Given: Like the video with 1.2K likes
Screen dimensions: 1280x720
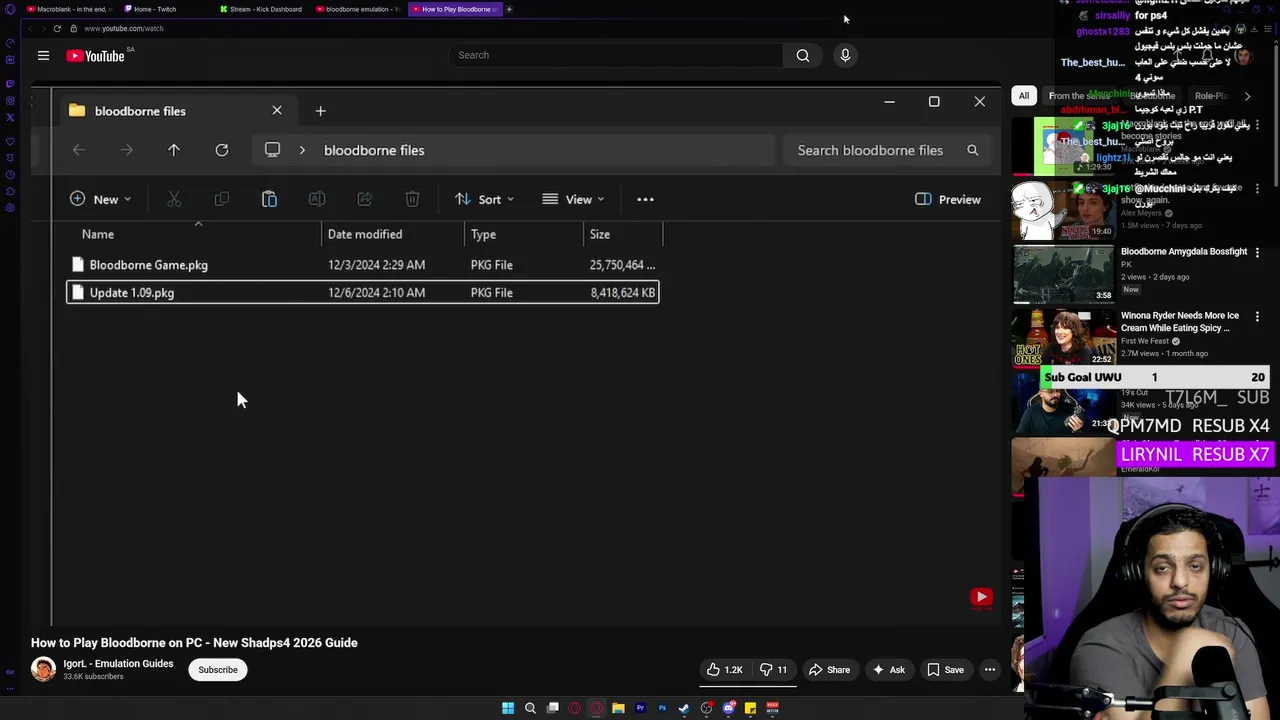Looking at the screenshot, I should click(725, 670).
